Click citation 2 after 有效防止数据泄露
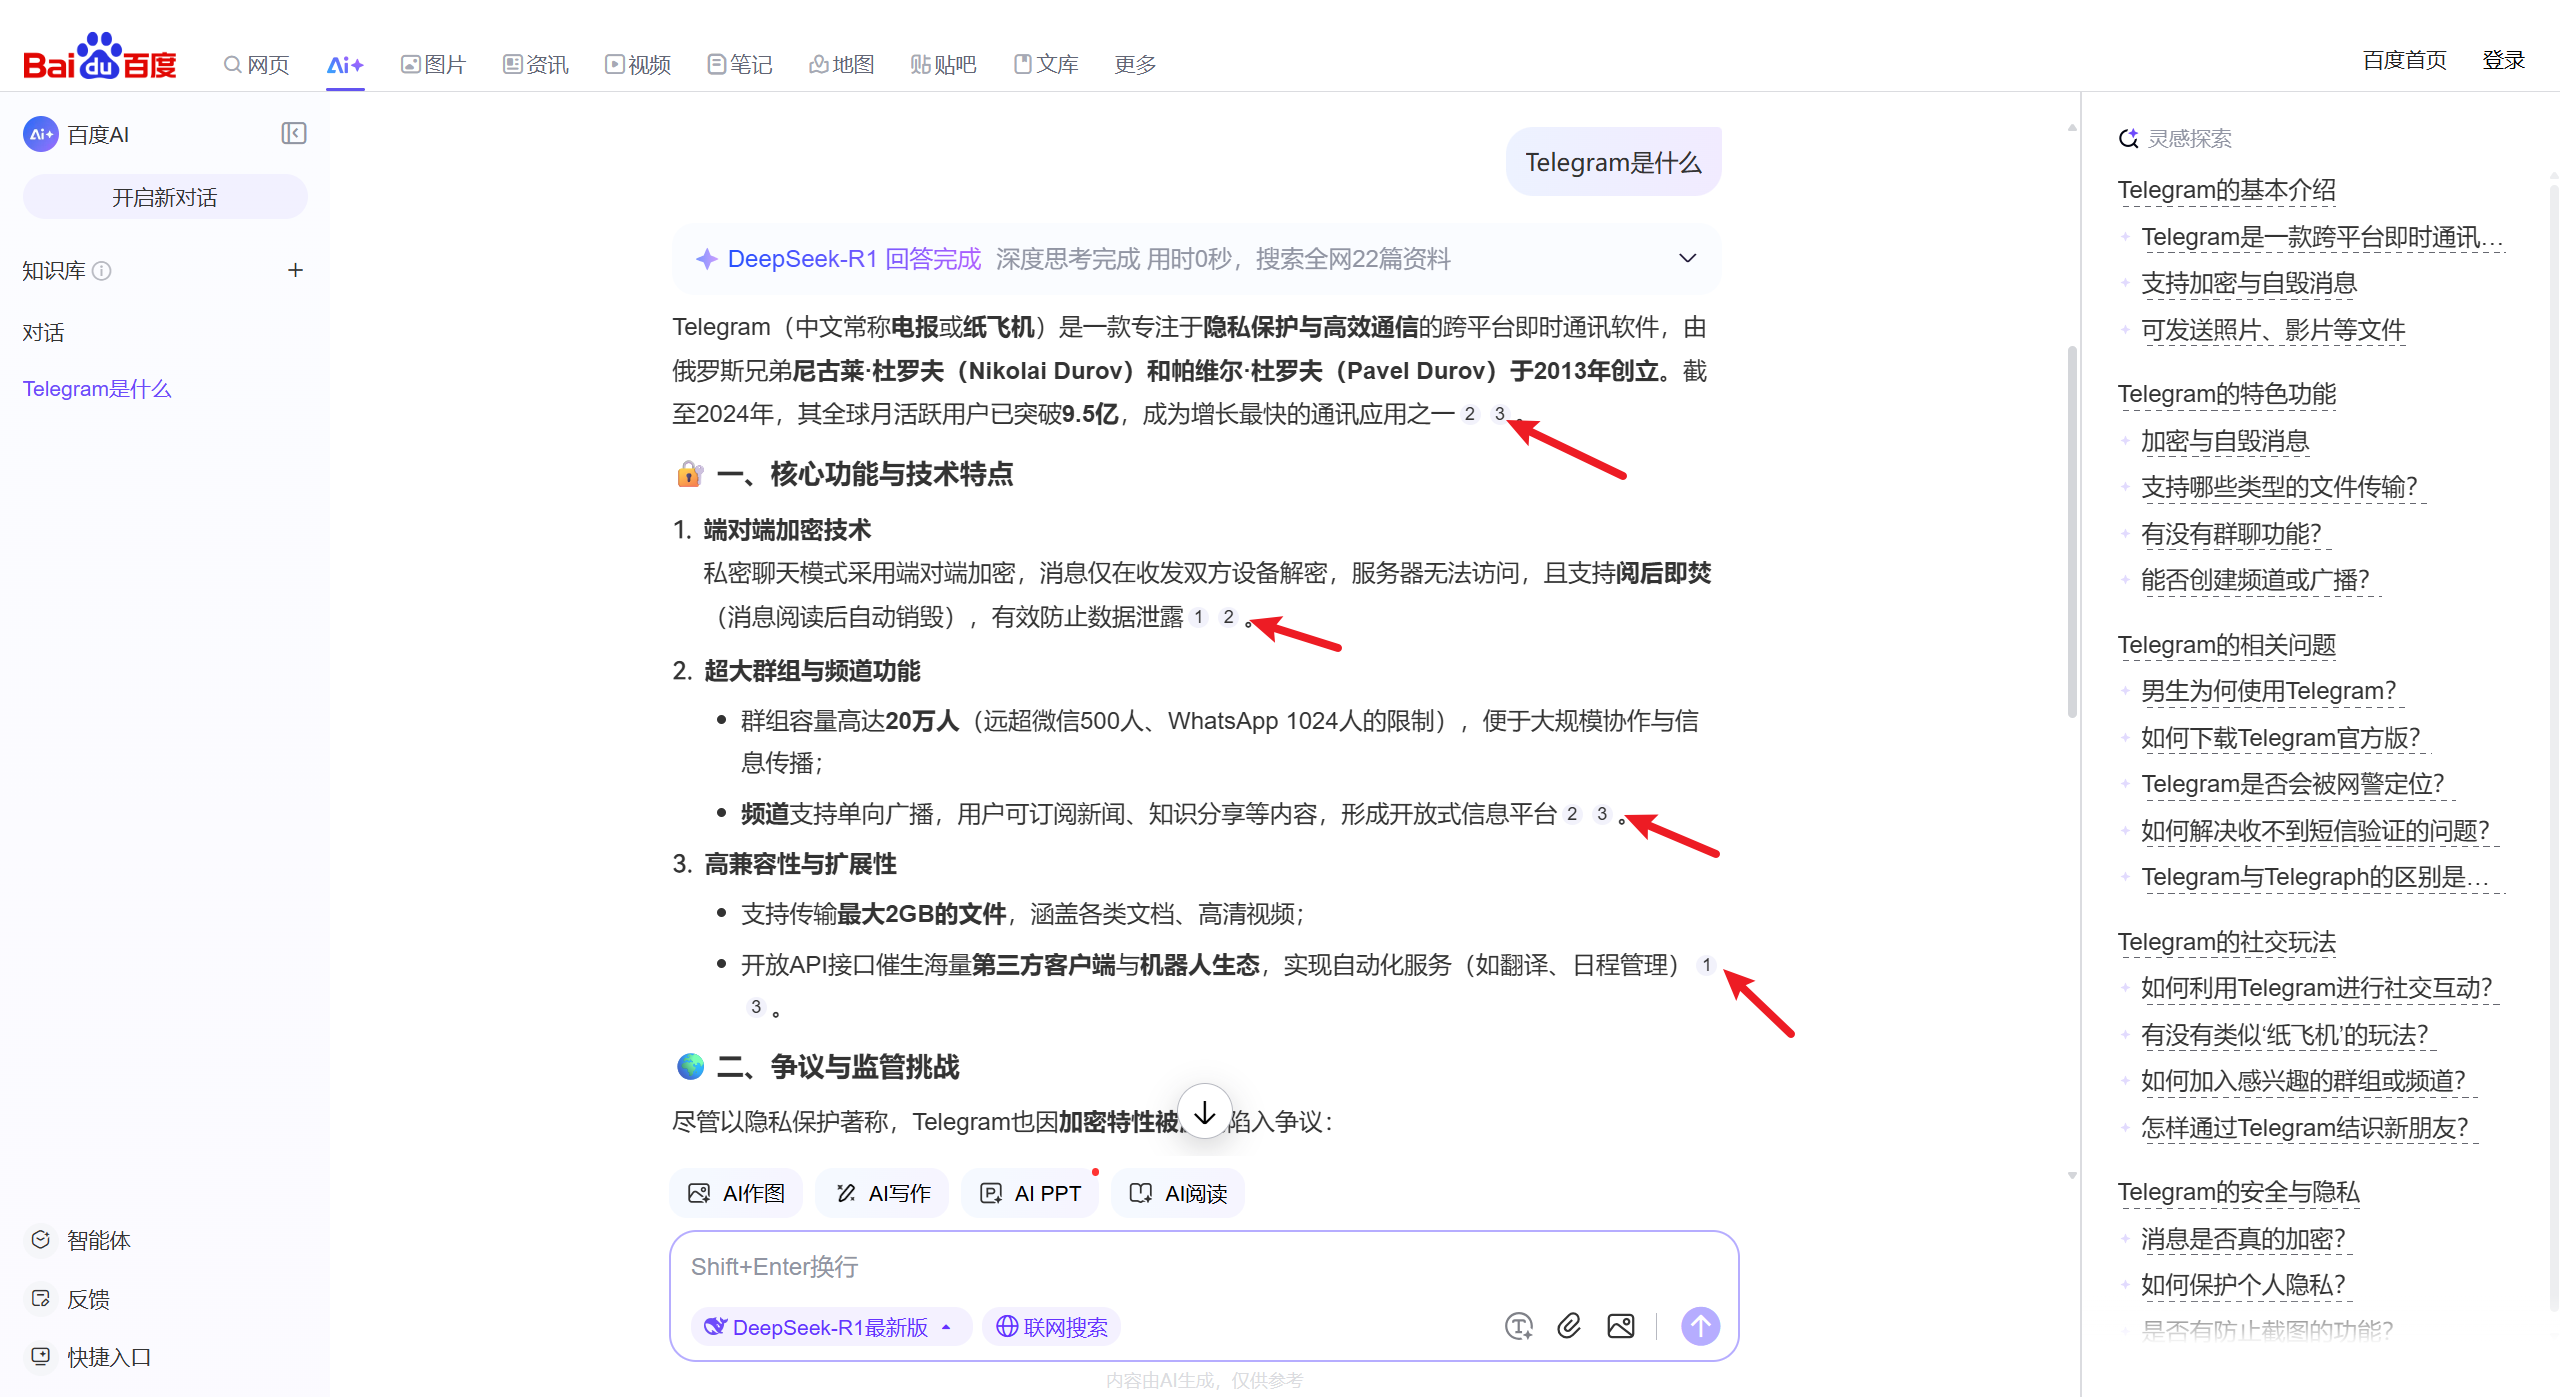This screenshot has width=2560, height=1397. [1228, 616]
